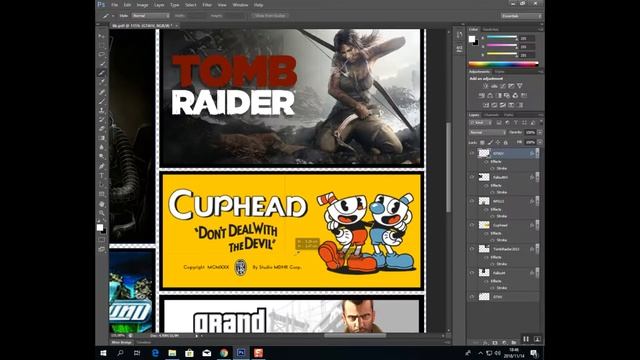Hide the TombRaider2013 layer
Screen dimensions: 640x360
coord(472,249)
